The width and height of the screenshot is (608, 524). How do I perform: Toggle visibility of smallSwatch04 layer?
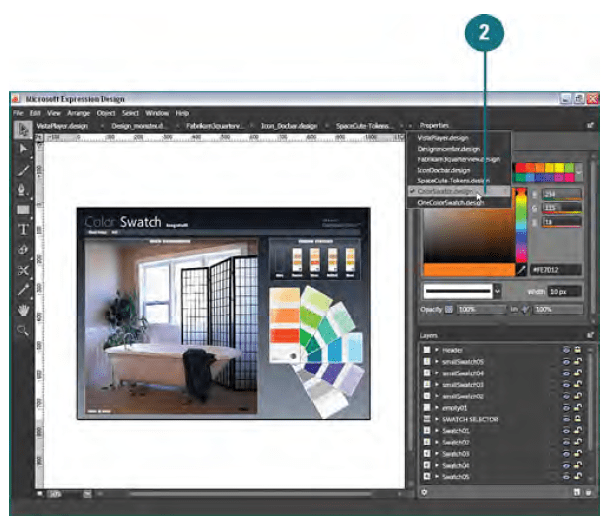coord(567,373)
